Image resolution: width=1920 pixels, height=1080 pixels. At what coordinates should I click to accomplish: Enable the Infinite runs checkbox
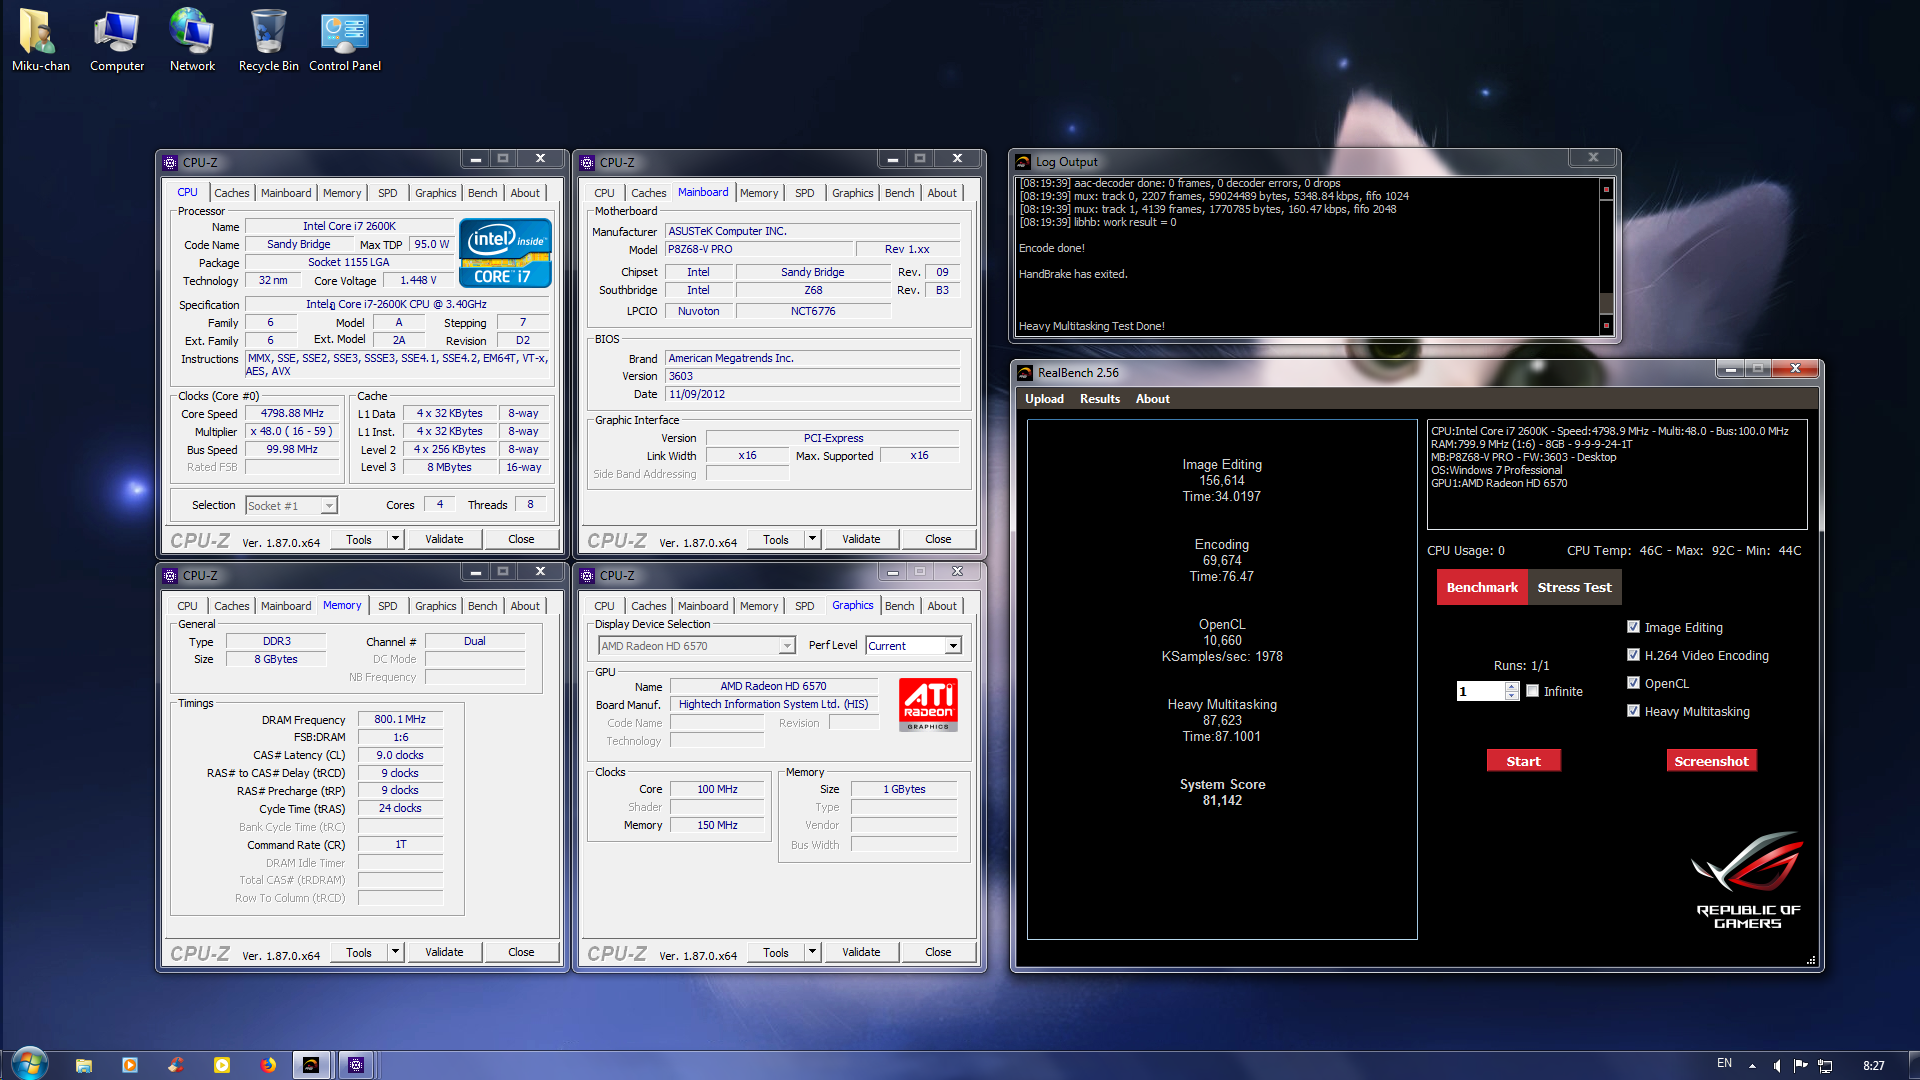(1532, 691)
